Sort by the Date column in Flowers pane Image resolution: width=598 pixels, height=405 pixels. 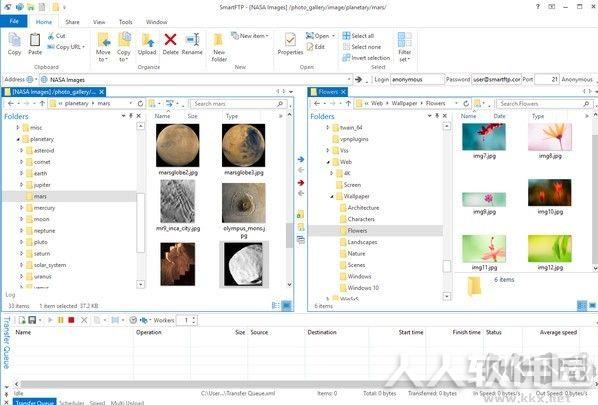click(499, 116)
